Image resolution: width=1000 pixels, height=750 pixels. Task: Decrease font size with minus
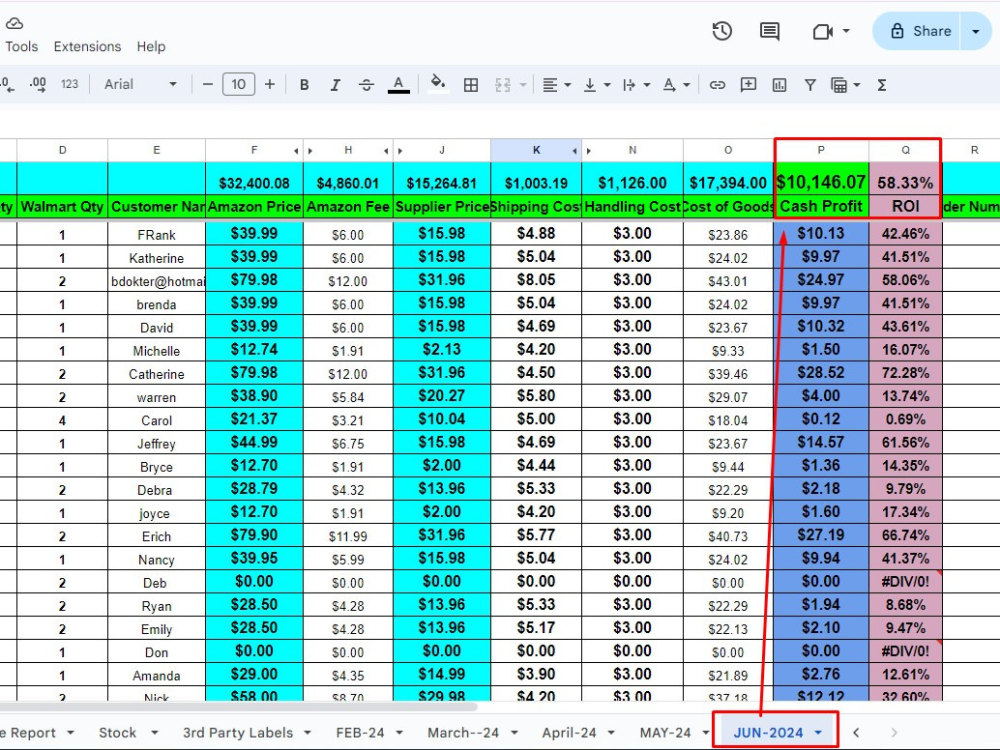tap(207, 84)
